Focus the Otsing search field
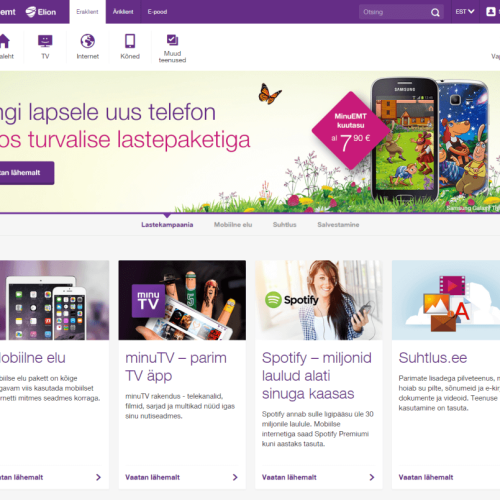 pos(395,12)
